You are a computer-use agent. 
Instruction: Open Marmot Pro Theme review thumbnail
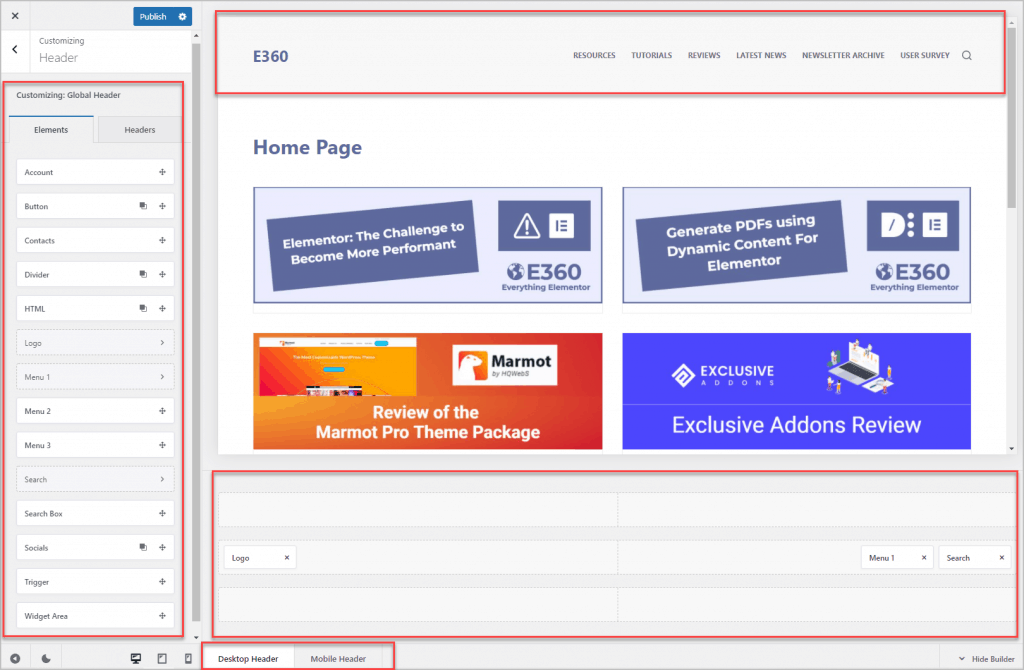[428, 391]
